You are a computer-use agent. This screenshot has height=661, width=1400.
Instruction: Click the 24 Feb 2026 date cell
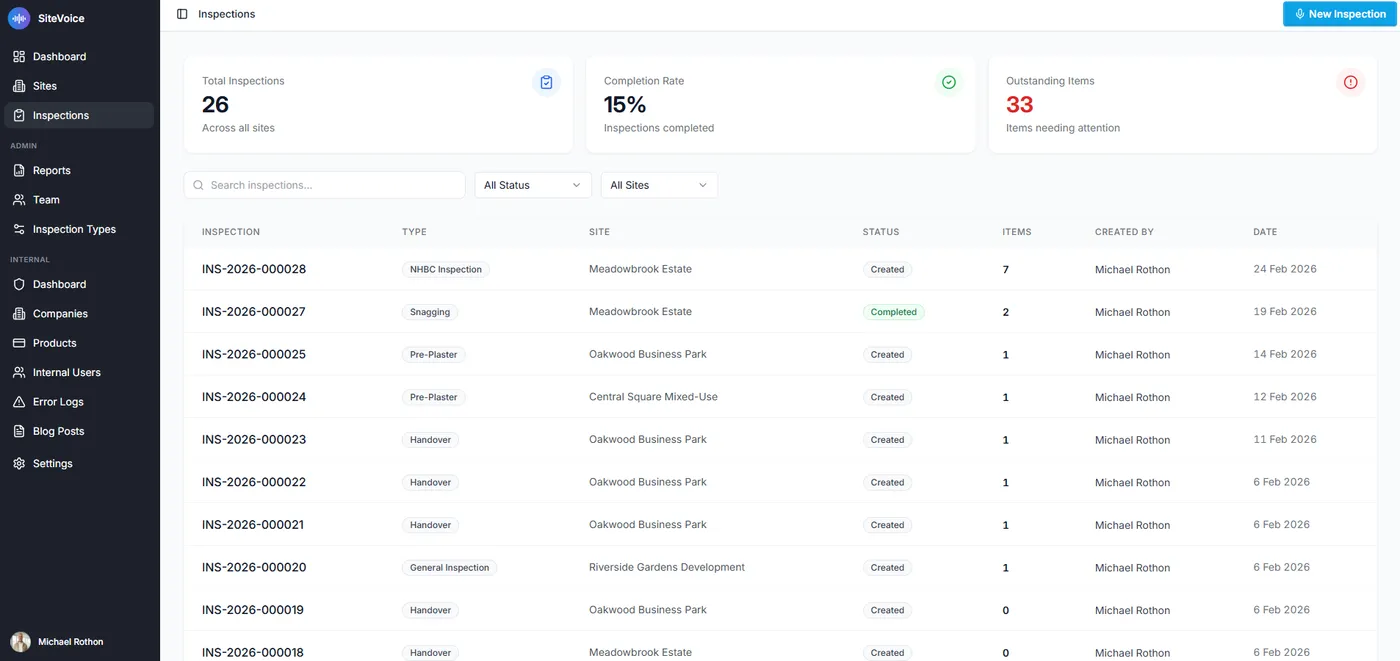point(1285,269)
